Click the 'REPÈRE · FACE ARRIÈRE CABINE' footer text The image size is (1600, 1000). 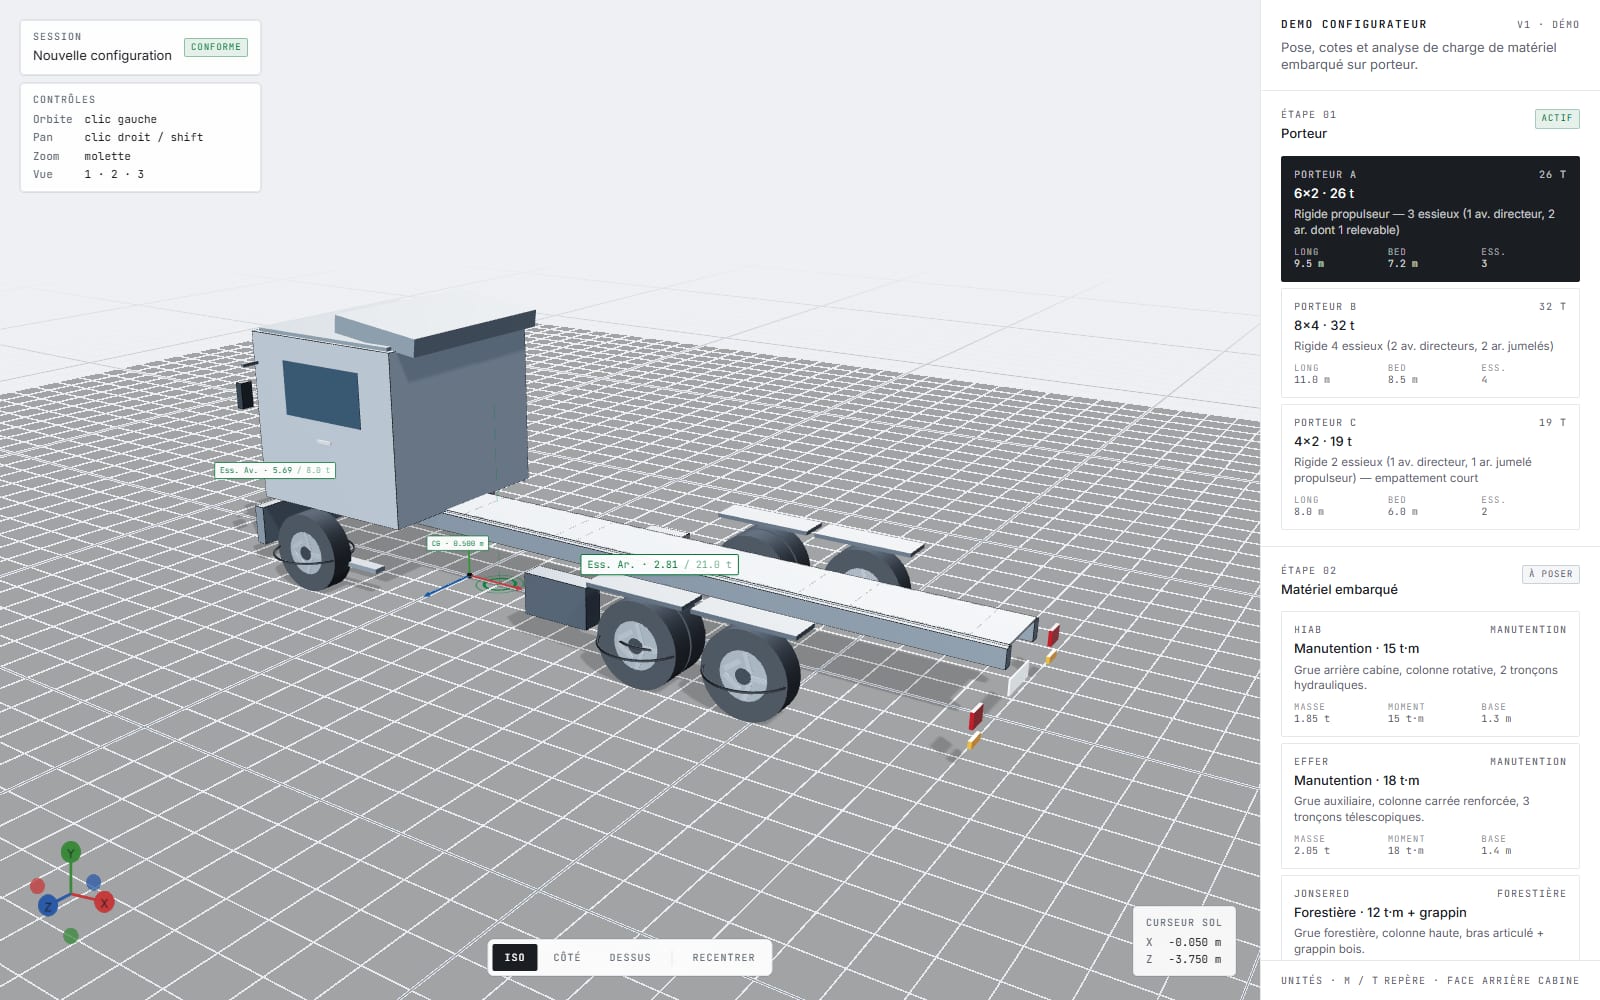click(x=1482, y=980)
